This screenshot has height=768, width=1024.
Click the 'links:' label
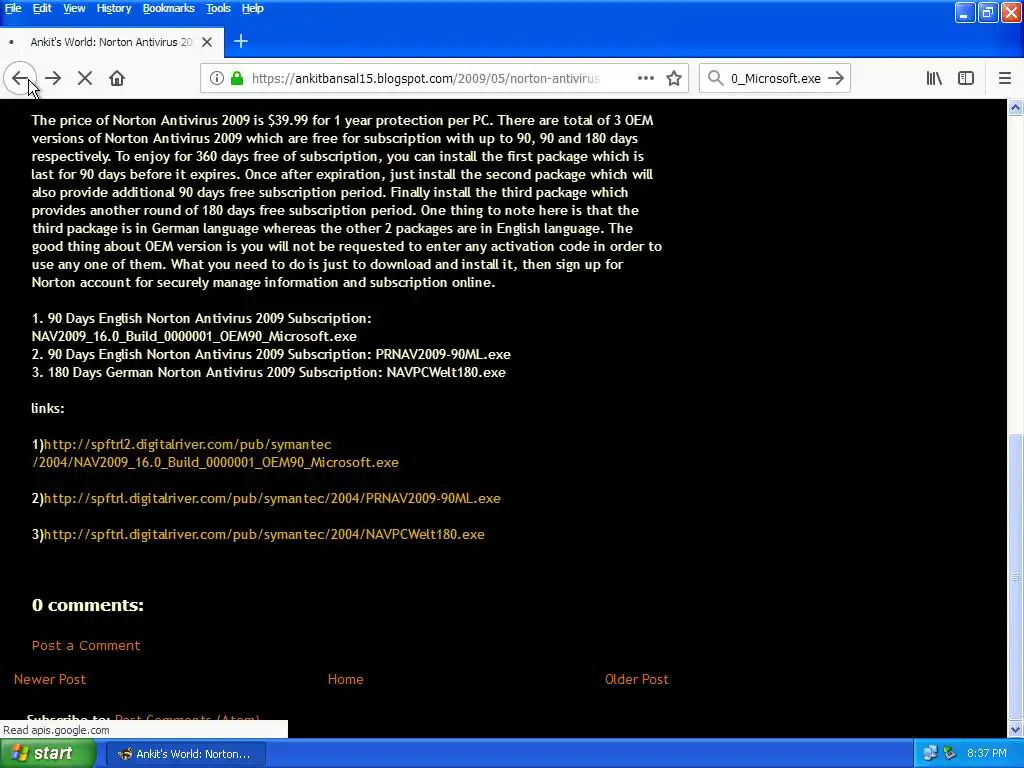point(48,408)
